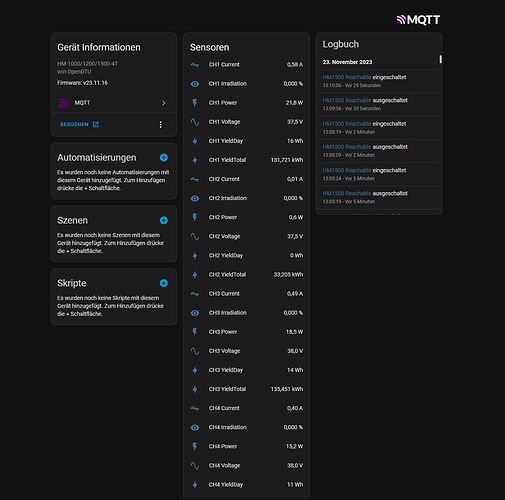
Task: Click the CH3 Irradiation eye icon
Action: coord(195,313)
